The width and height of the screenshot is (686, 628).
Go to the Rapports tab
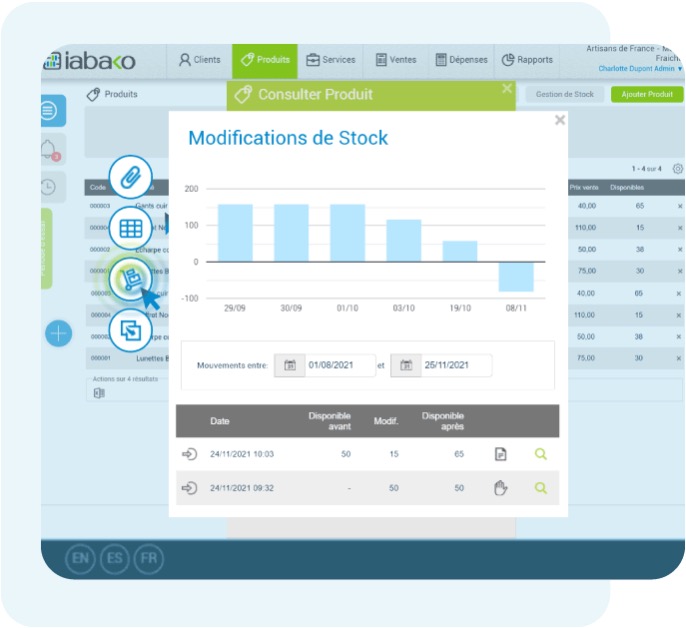coord(527,60)
